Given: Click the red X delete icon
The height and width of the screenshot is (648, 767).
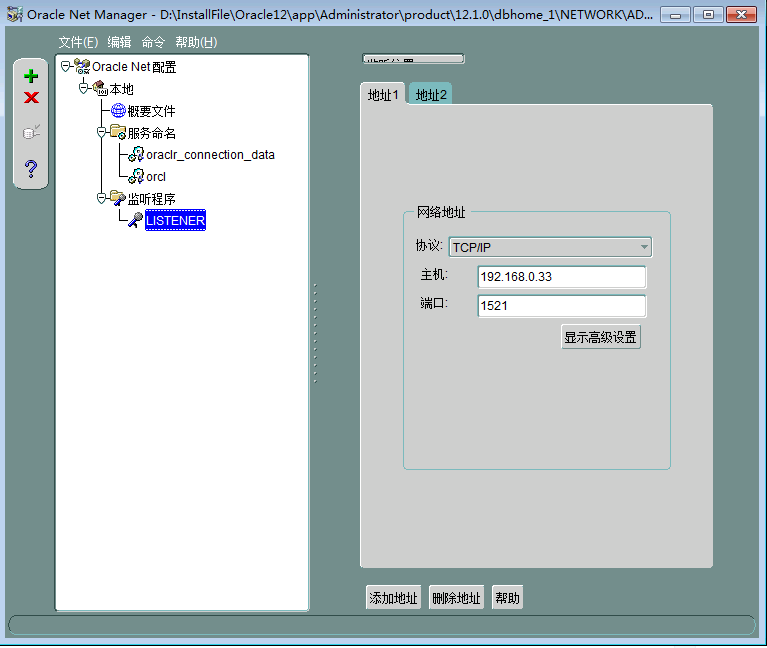Looking at the screenshot, I should pos(31,97).
